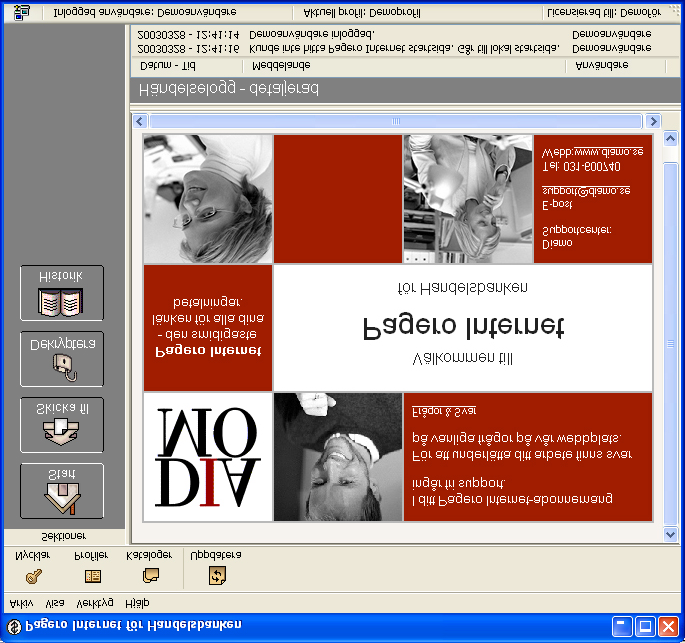
Task: Click 'Licensierad till' status bar entry
Action: pos(604,13)
